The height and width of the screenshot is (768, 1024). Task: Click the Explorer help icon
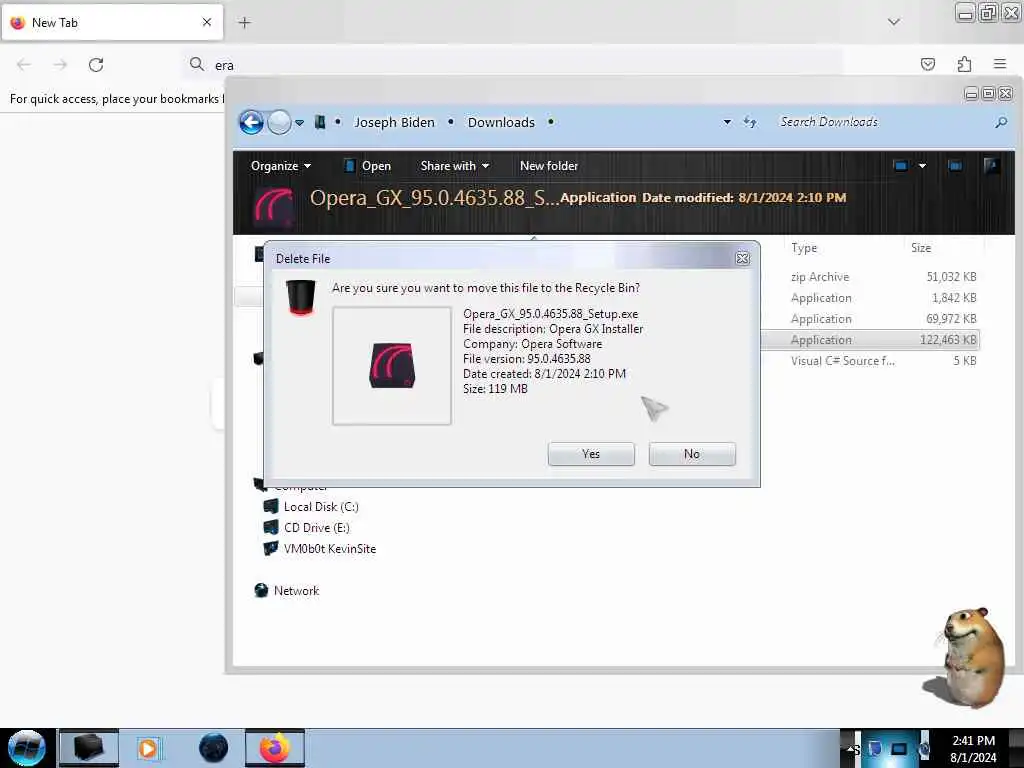(991, 166)
